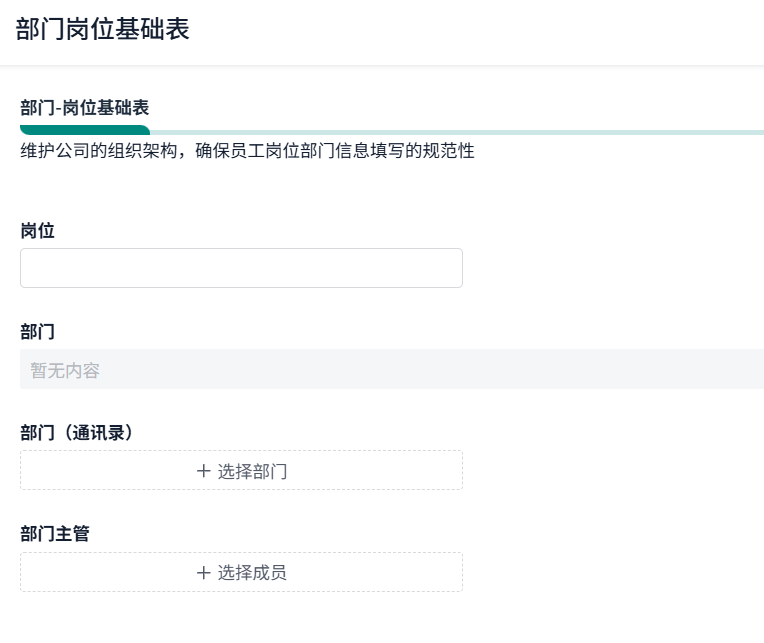
Task: Click the dark teal tab indicator bar
Action: (85, 130)
